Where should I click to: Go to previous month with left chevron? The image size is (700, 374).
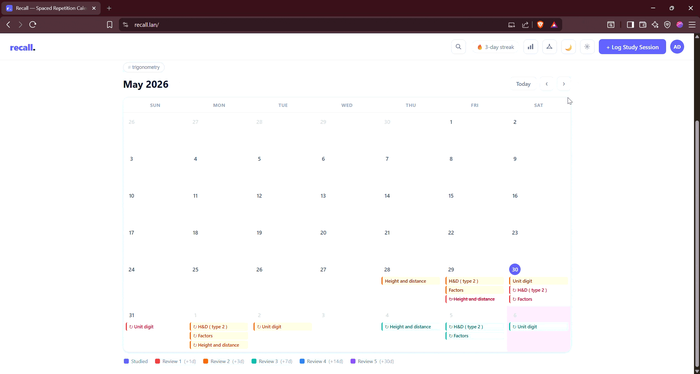[x=546, y=84]
